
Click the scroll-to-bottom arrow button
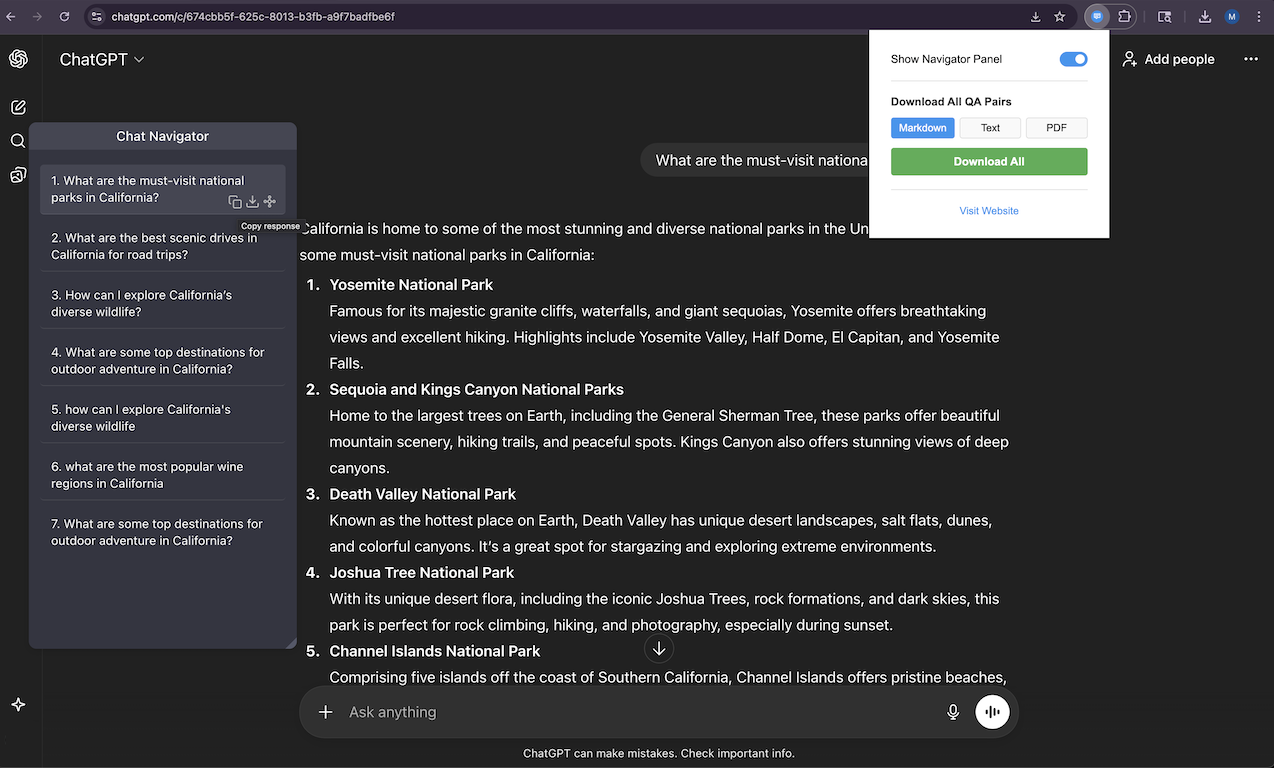659,649
